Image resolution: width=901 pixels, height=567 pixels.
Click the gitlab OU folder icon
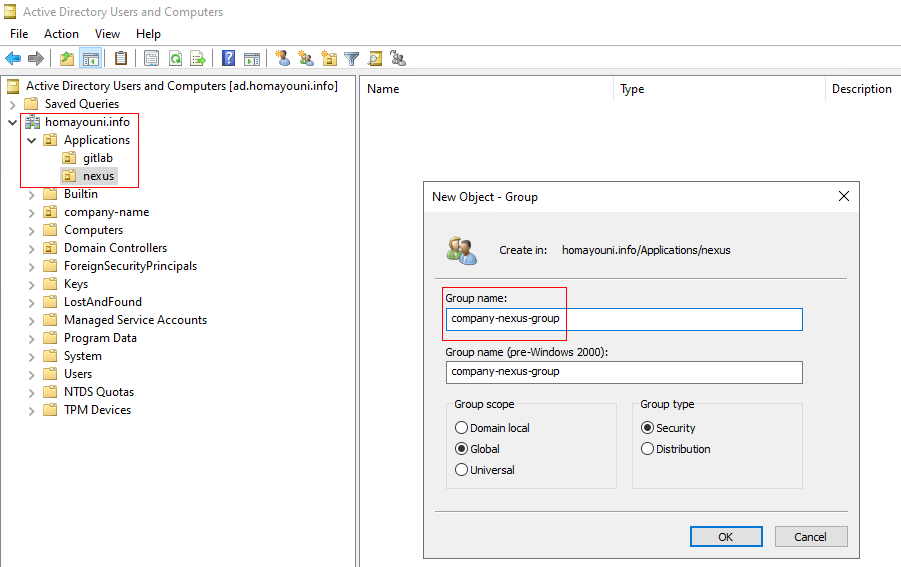click(x=70, y=157)
